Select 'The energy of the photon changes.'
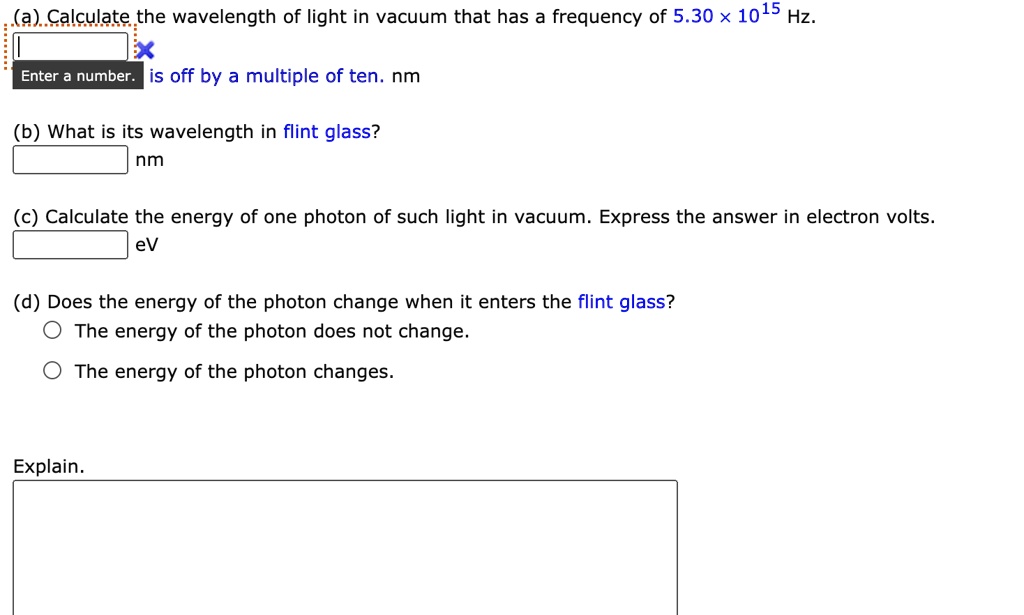Viewport: 1024px width, 615px height. click(x=52, y=371)
